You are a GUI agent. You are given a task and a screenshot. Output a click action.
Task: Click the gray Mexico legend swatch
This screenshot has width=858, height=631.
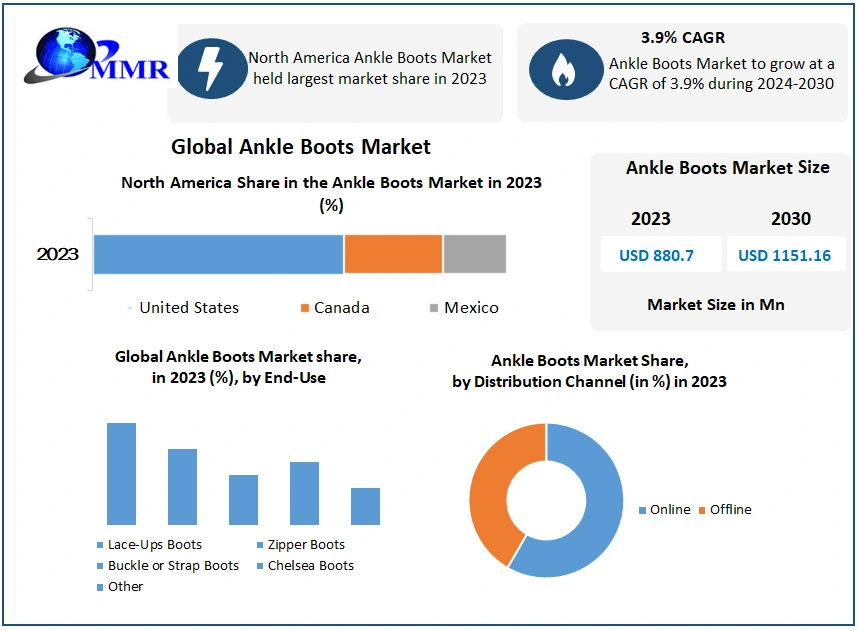pyautogui.click(x=434, y=308)
